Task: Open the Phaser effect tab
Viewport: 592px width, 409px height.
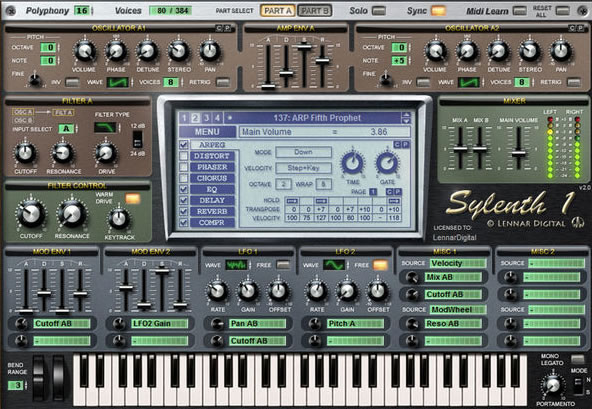Action: 212,167
